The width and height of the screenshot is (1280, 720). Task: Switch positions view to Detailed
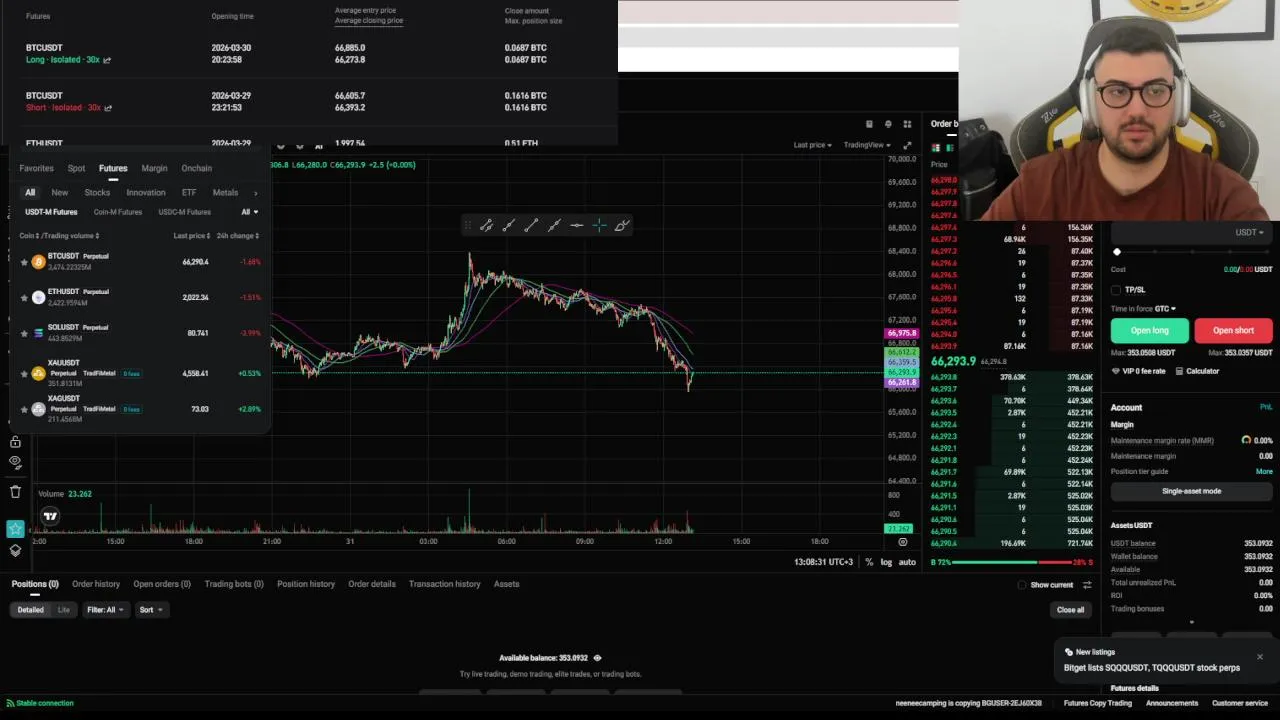point(30,610)
